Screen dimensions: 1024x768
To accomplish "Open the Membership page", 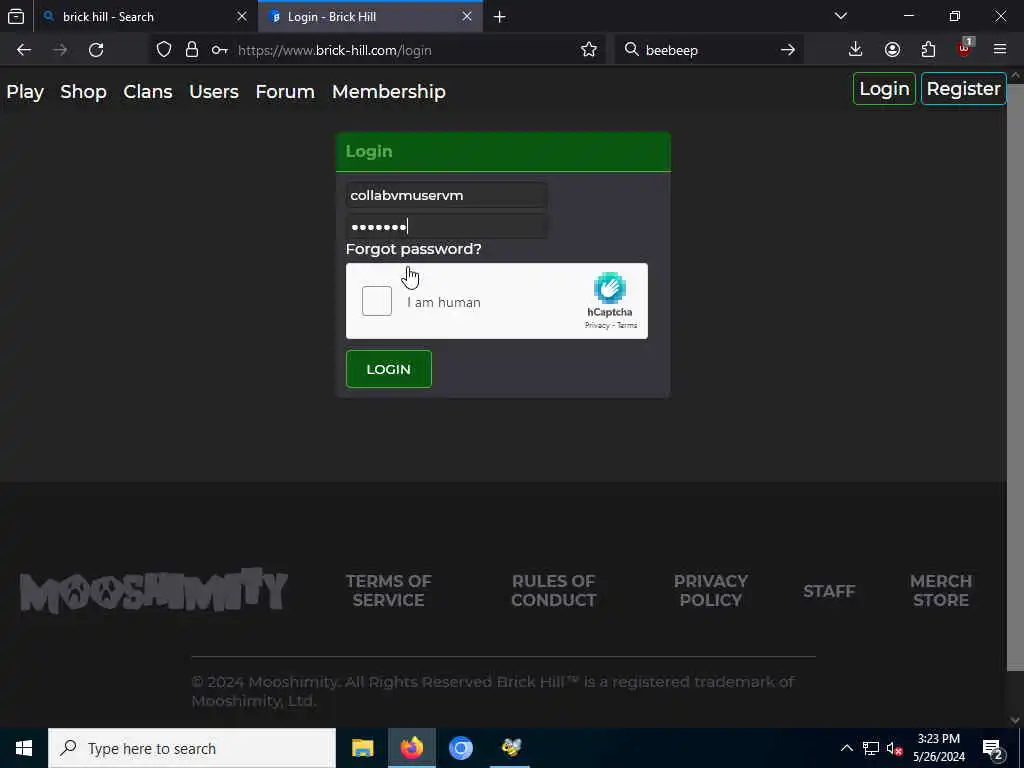I will (x=389, y=92).
